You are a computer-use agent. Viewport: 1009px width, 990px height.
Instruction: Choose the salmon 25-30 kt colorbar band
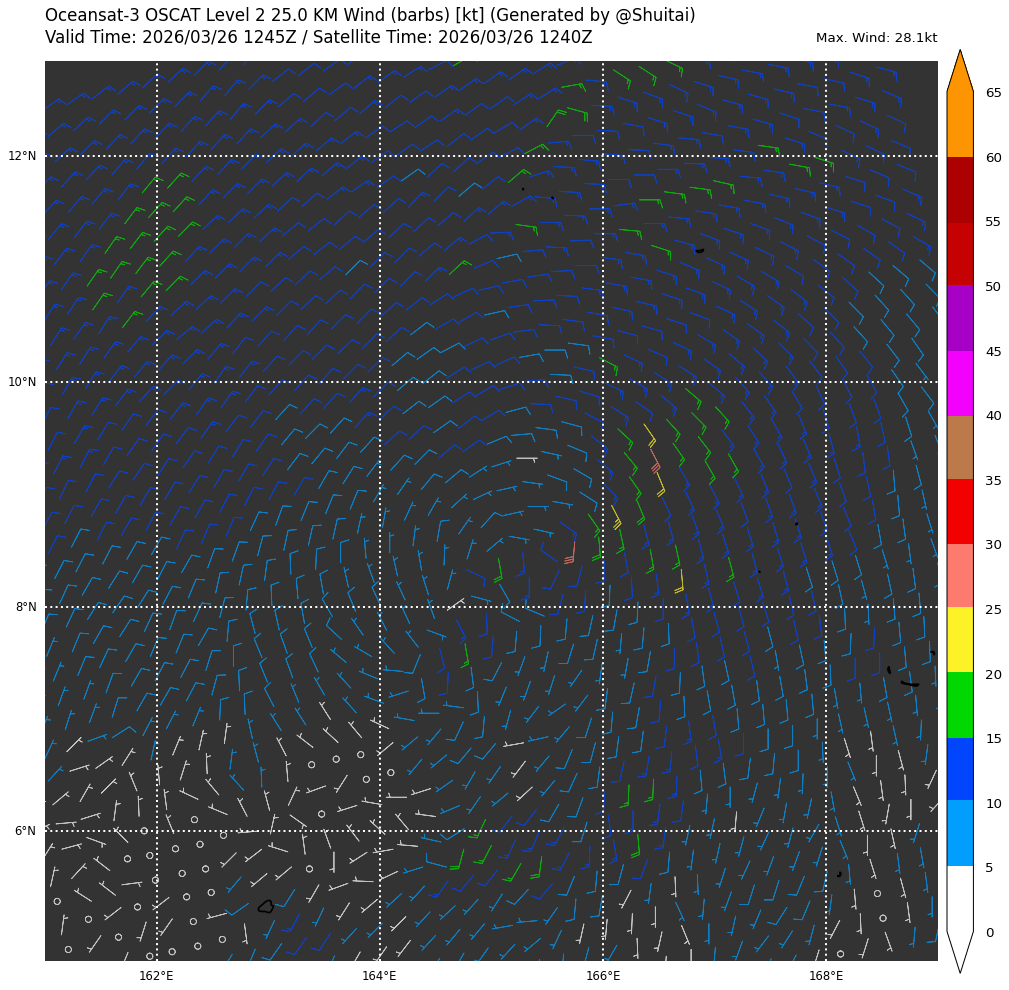(959, 575)
